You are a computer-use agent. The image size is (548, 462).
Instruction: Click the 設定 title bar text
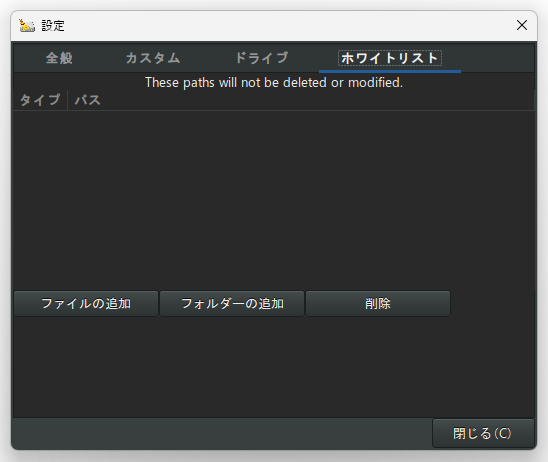coord(53,26)
